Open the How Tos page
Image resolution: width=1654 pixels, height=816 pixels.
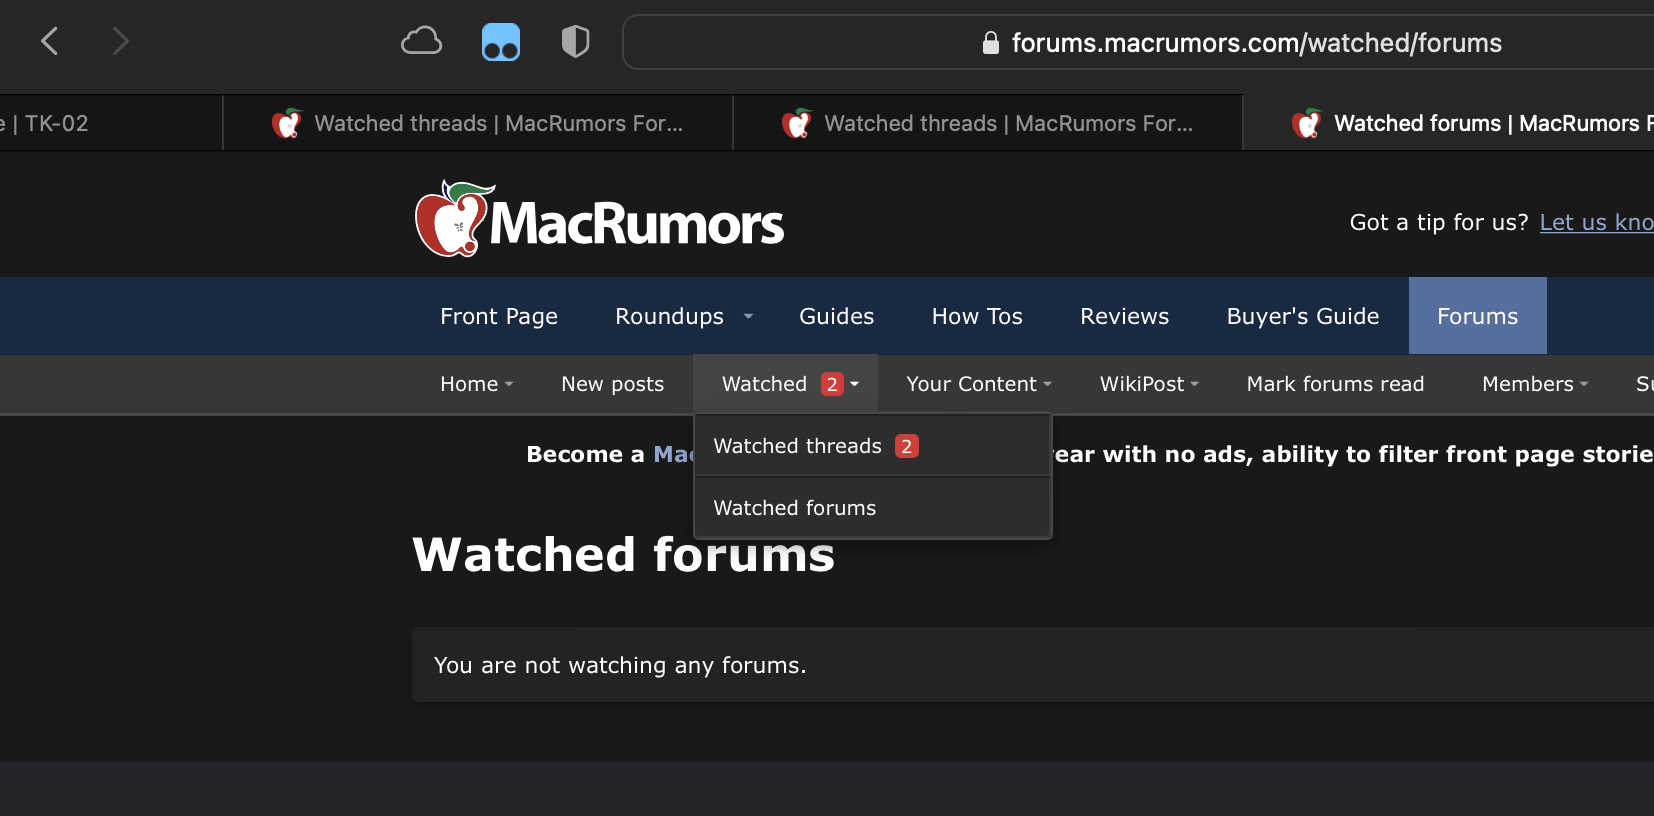point(977,316)
